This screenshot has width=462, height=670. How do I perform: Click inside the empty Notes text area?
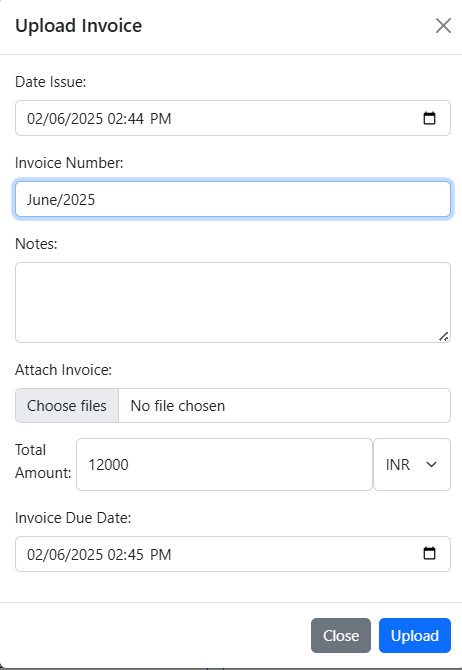[x=233, y=303]
